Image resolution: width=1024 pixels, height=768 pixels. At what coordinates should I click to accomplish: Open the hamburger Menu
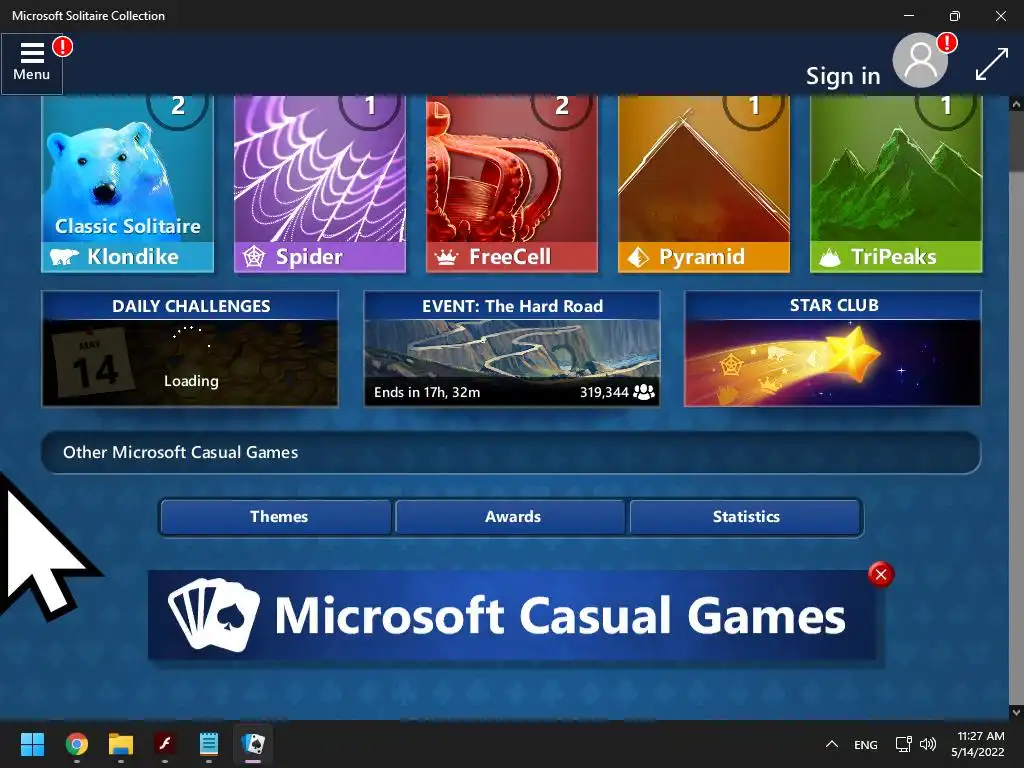[x=31, y=63]
